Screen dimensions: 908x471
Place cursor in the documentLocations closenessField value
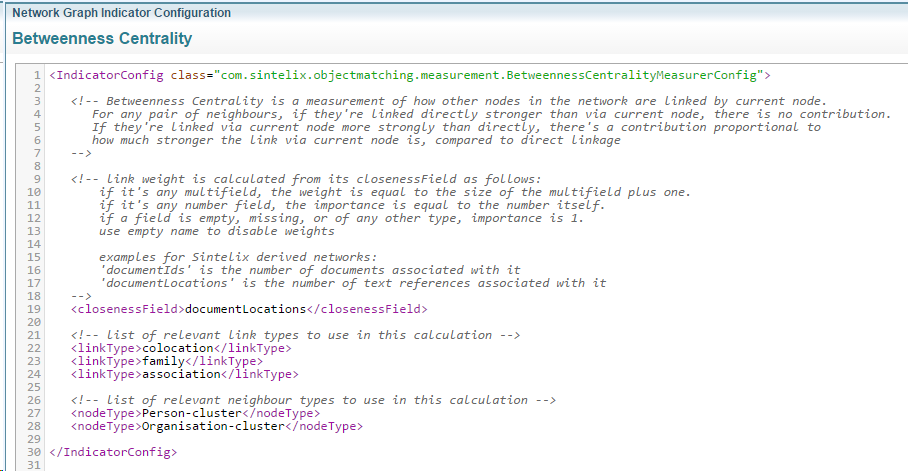pyautogui.click(x=245, y=309)
